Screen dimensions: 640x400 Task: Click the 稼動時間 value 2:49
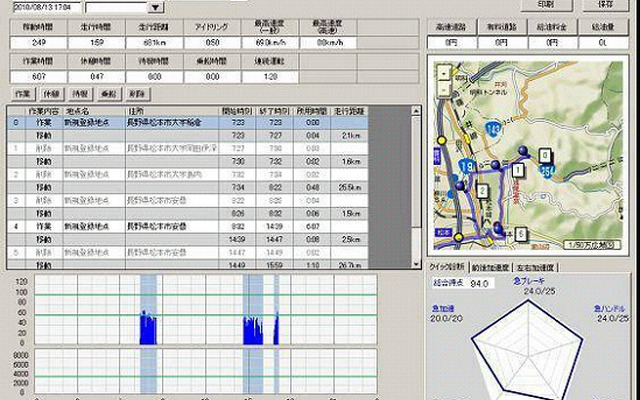point(38,42)
